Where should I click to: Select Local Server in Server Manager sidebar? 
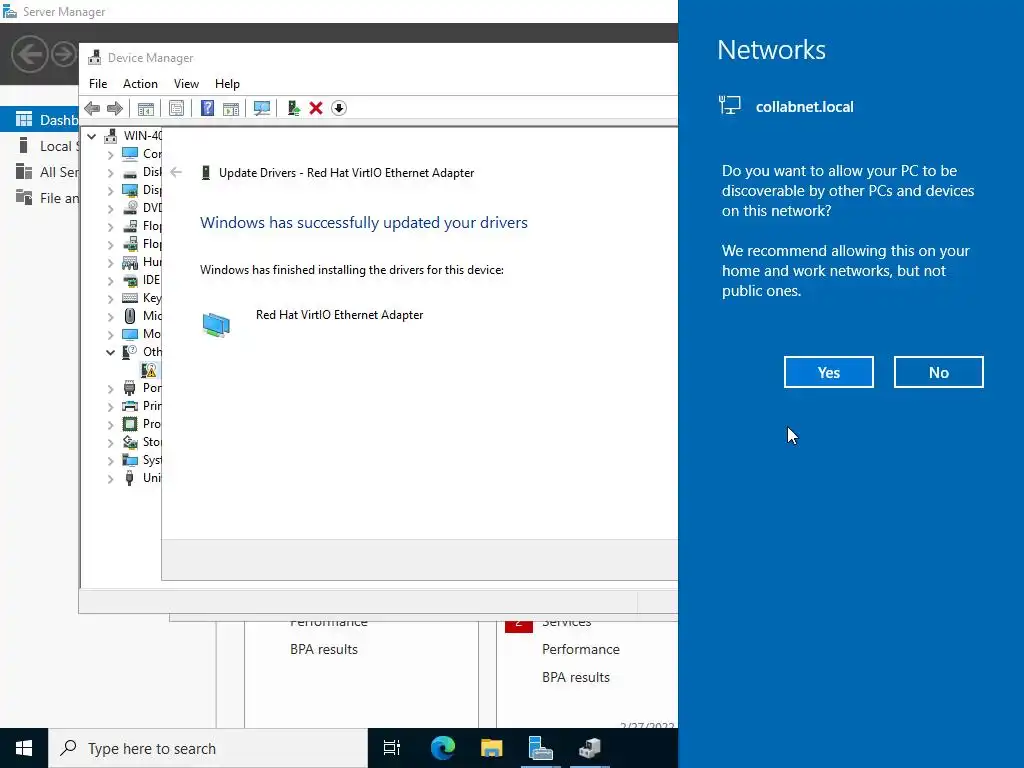(39, 146)
